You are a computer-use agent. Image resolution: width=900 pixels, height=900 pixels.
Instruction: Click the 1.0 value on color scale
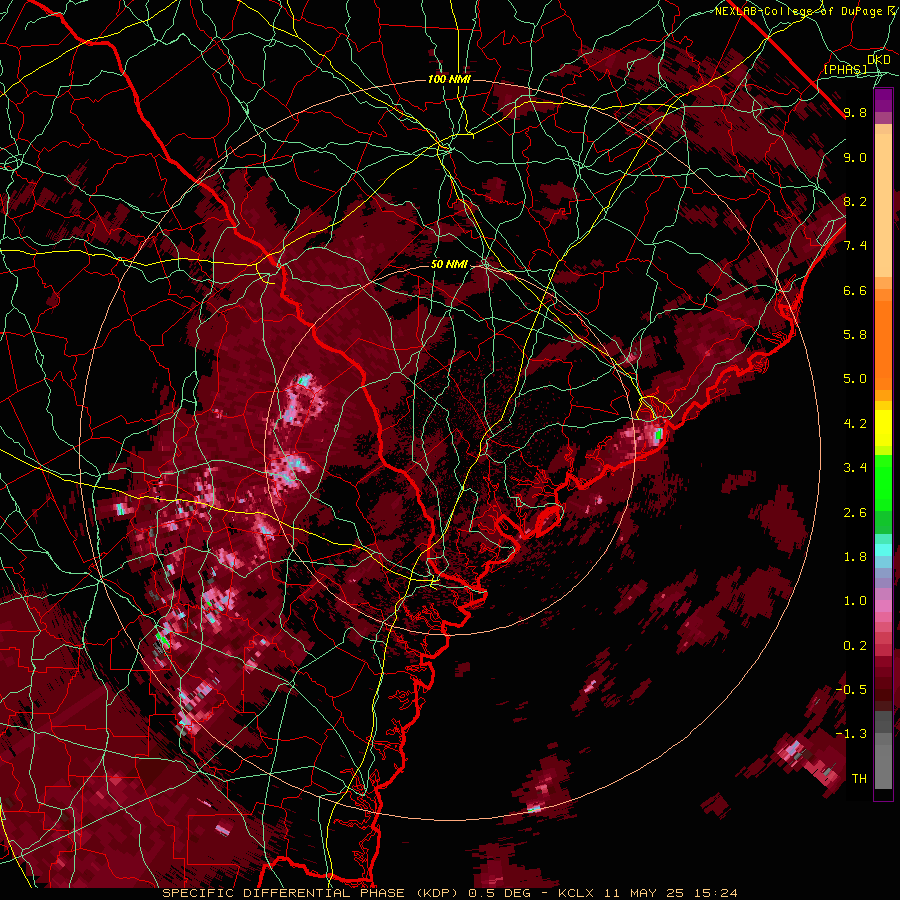(855, 601)
